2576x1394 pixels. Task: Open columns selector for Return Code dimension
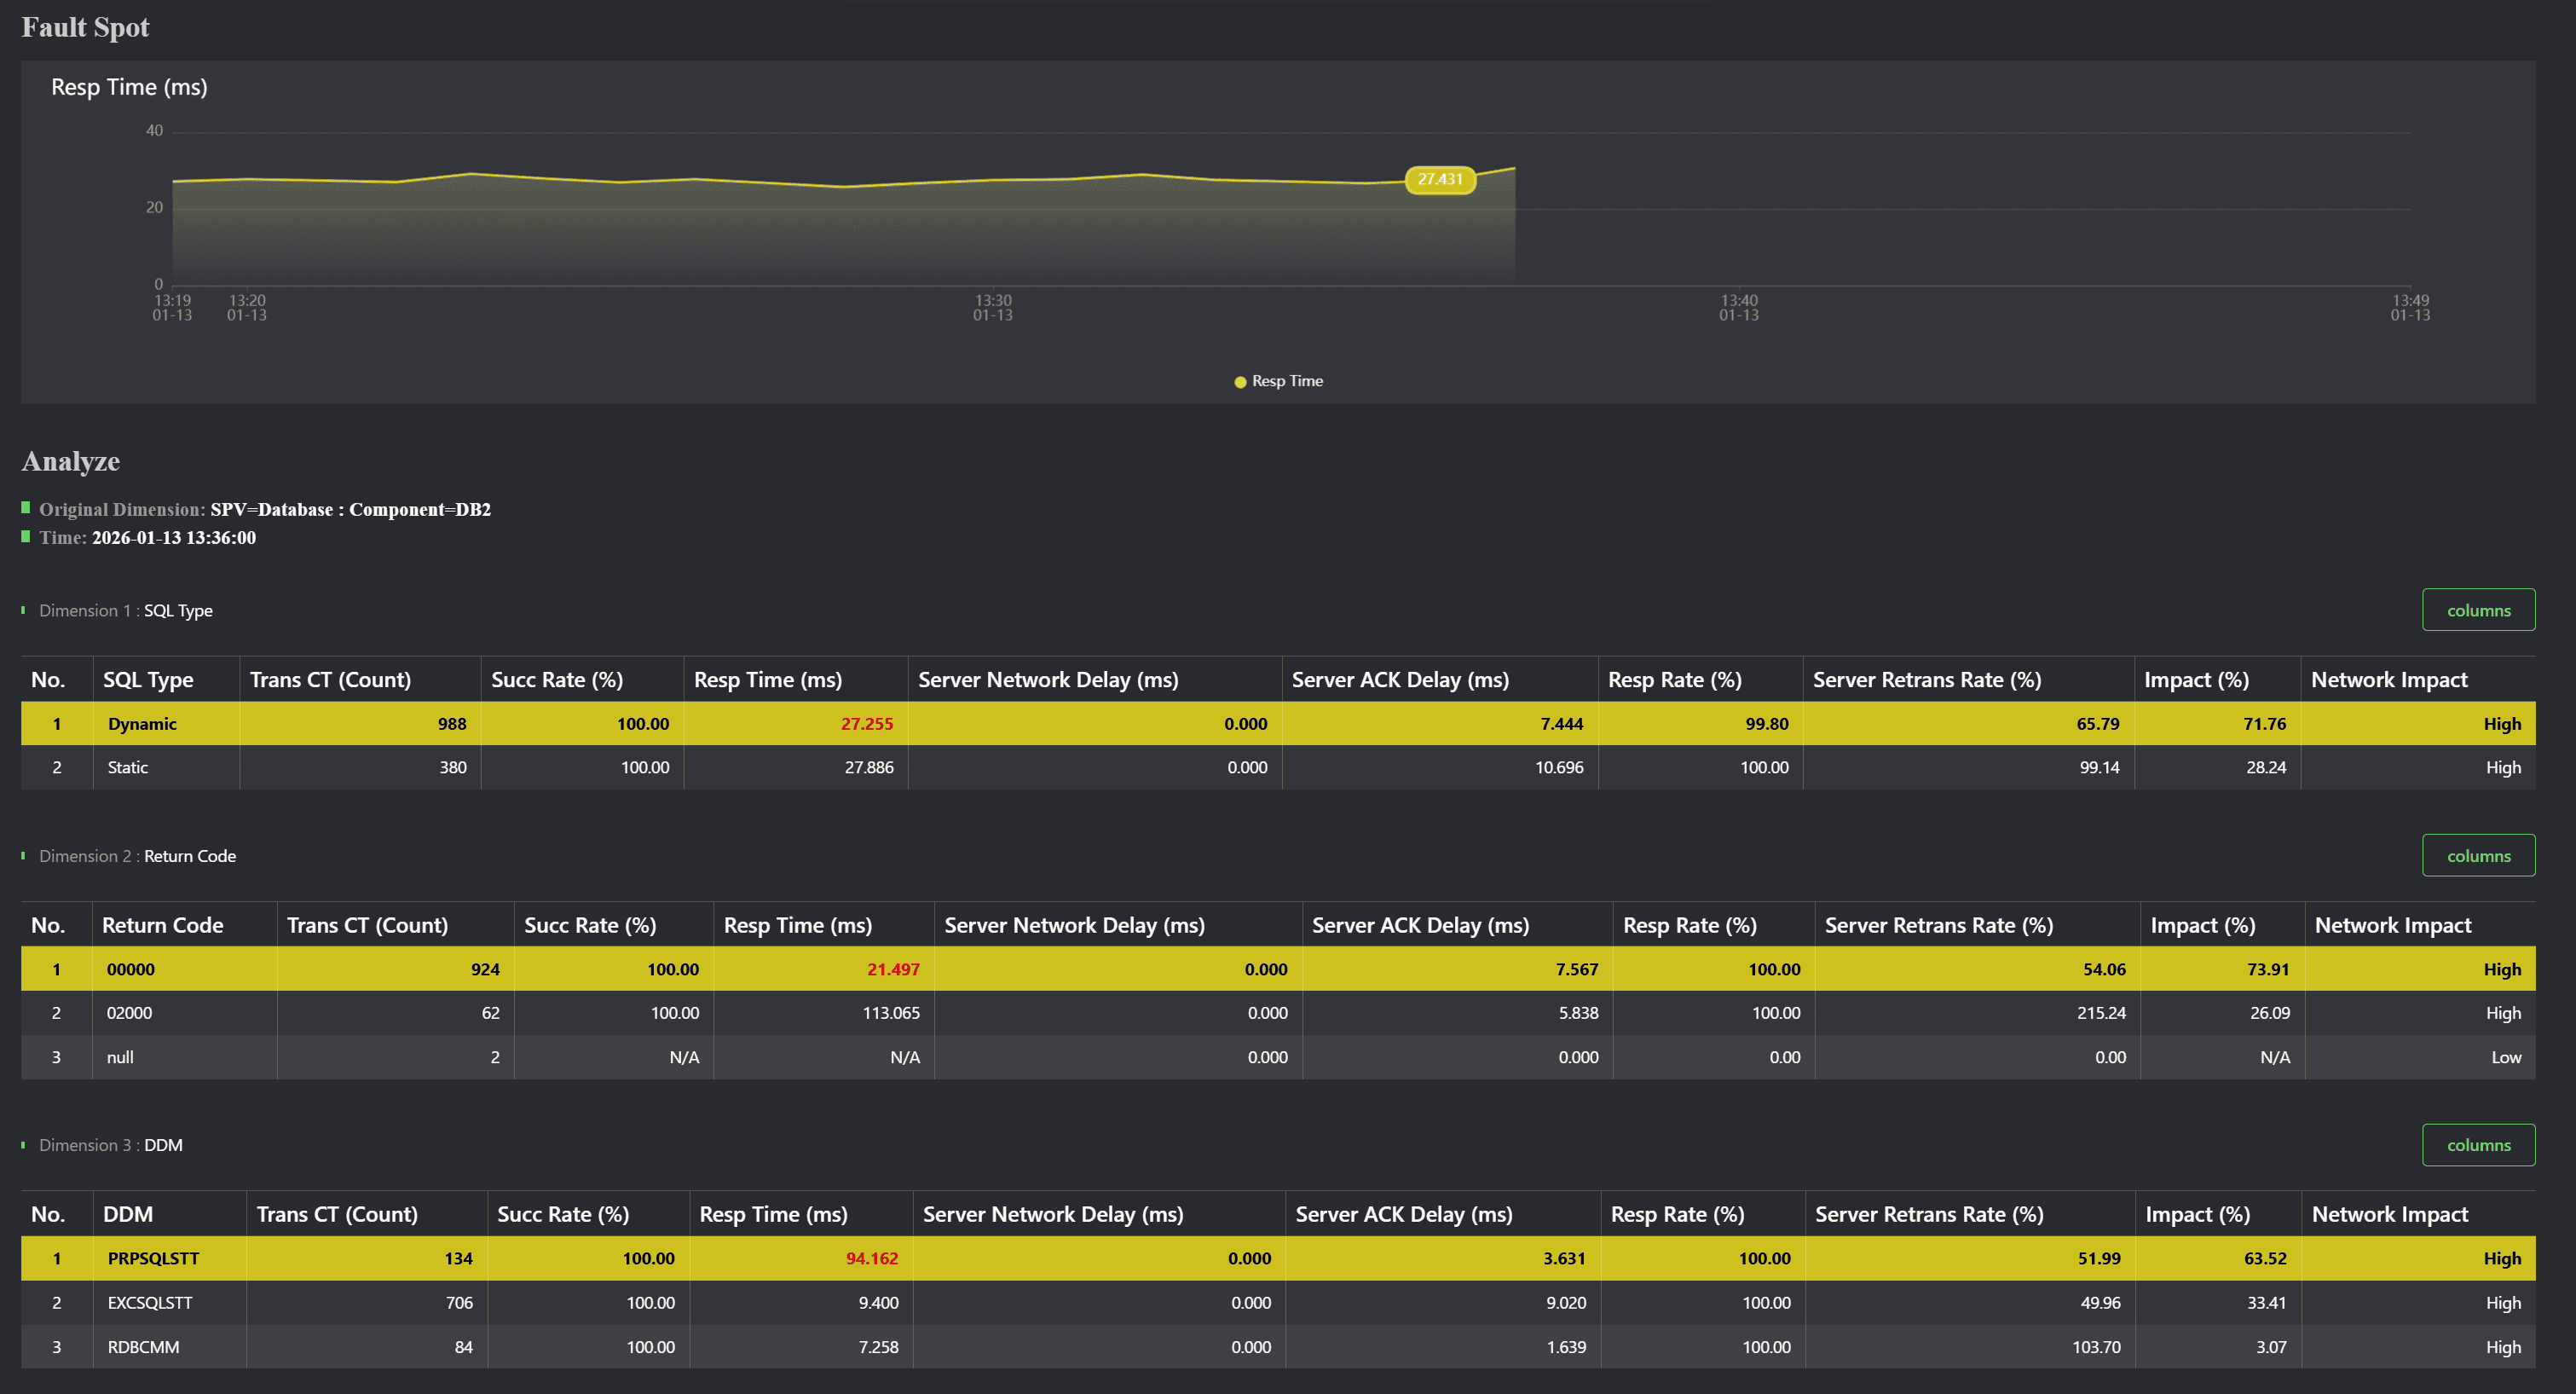tap(2477, 856)
